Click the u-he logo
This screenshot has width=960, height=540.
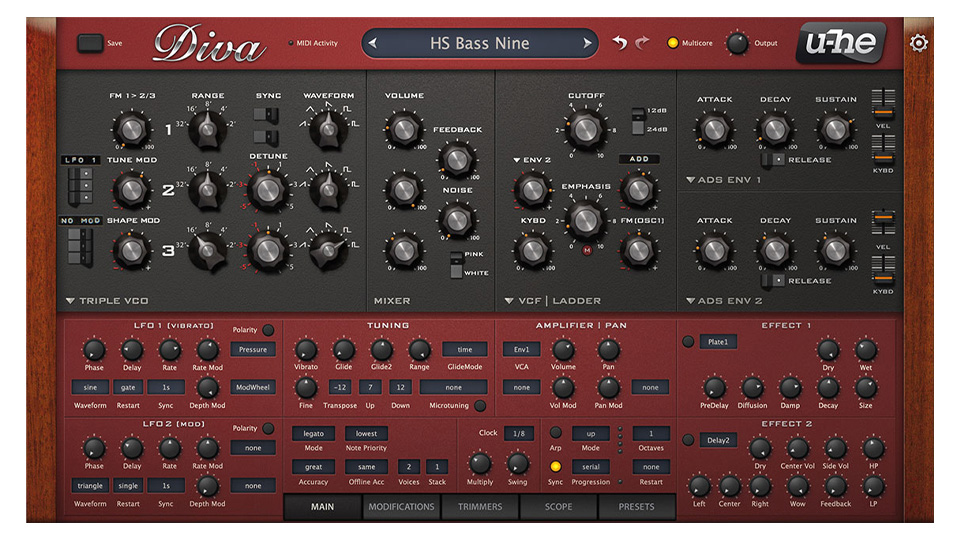pos(846,43)
